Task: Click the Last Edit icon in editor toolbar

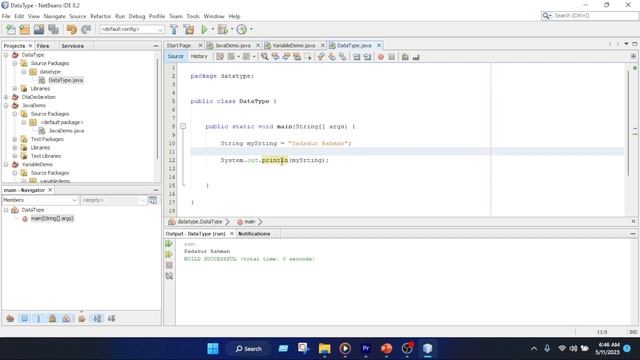Action: (x=220, y=57)
